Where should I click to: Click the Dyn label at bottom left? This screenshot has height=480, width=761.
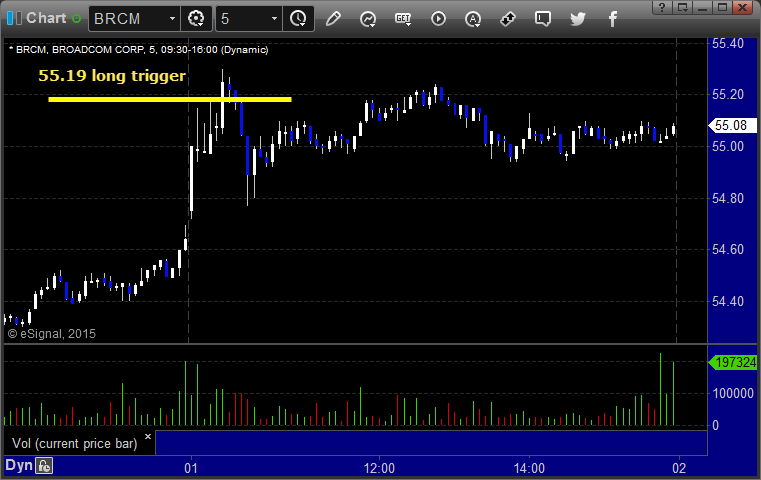19,465
